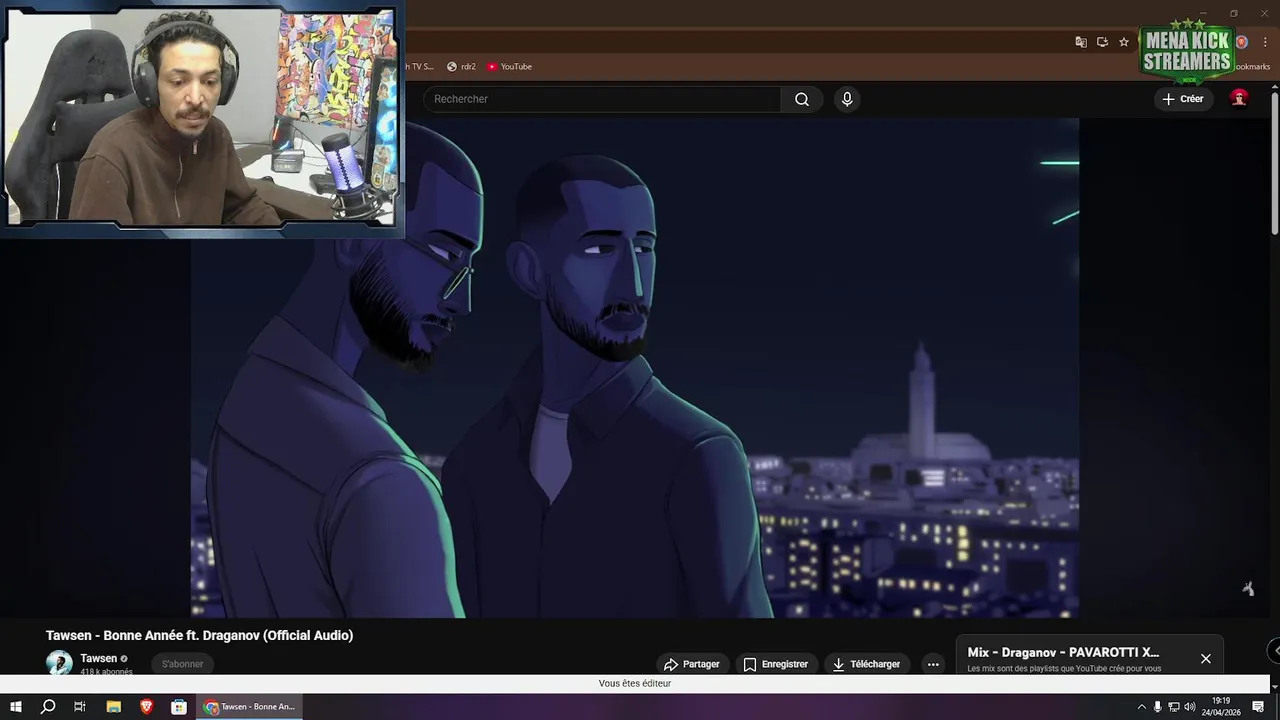Viewport: 1280px width, 720px height.
Task: Show hidden system tray icons
Action: tap(1142, 707)
